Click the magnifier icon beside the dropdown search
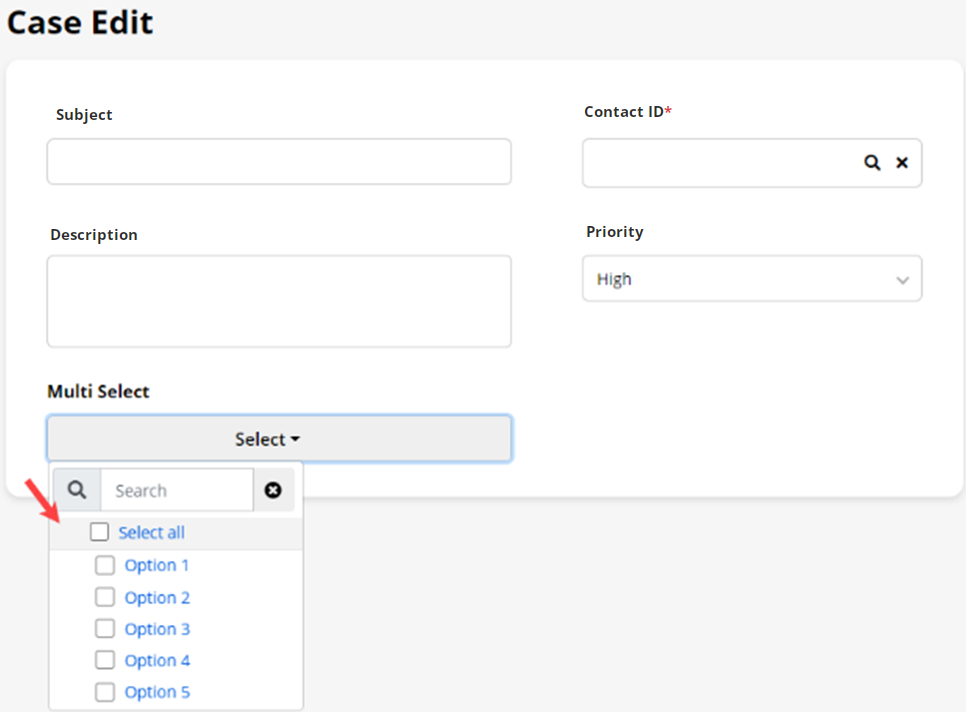Viewport: 966px width, 714px height. (x=77, y=490)
